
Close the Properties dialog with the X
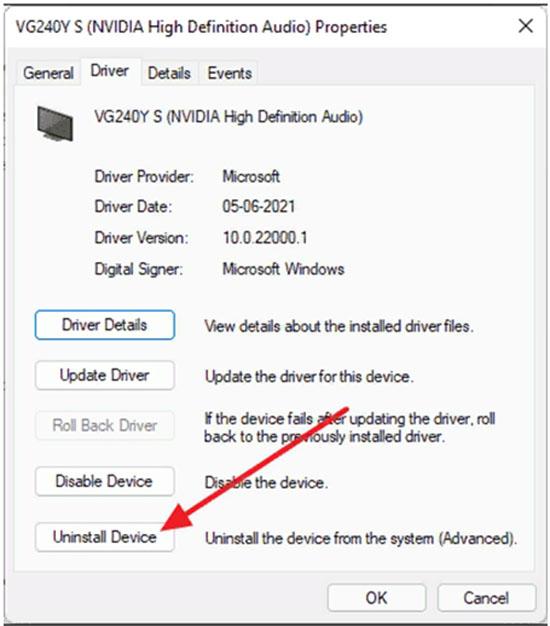click(x=525, y=26)
